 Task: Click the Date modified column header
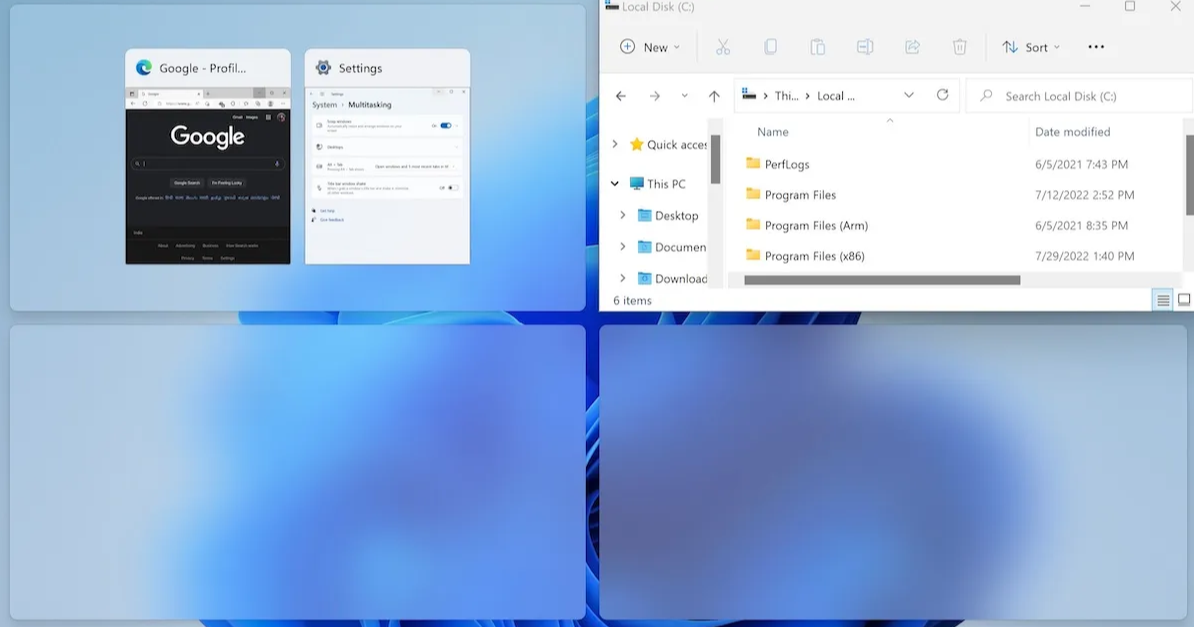coord(1072,132)
